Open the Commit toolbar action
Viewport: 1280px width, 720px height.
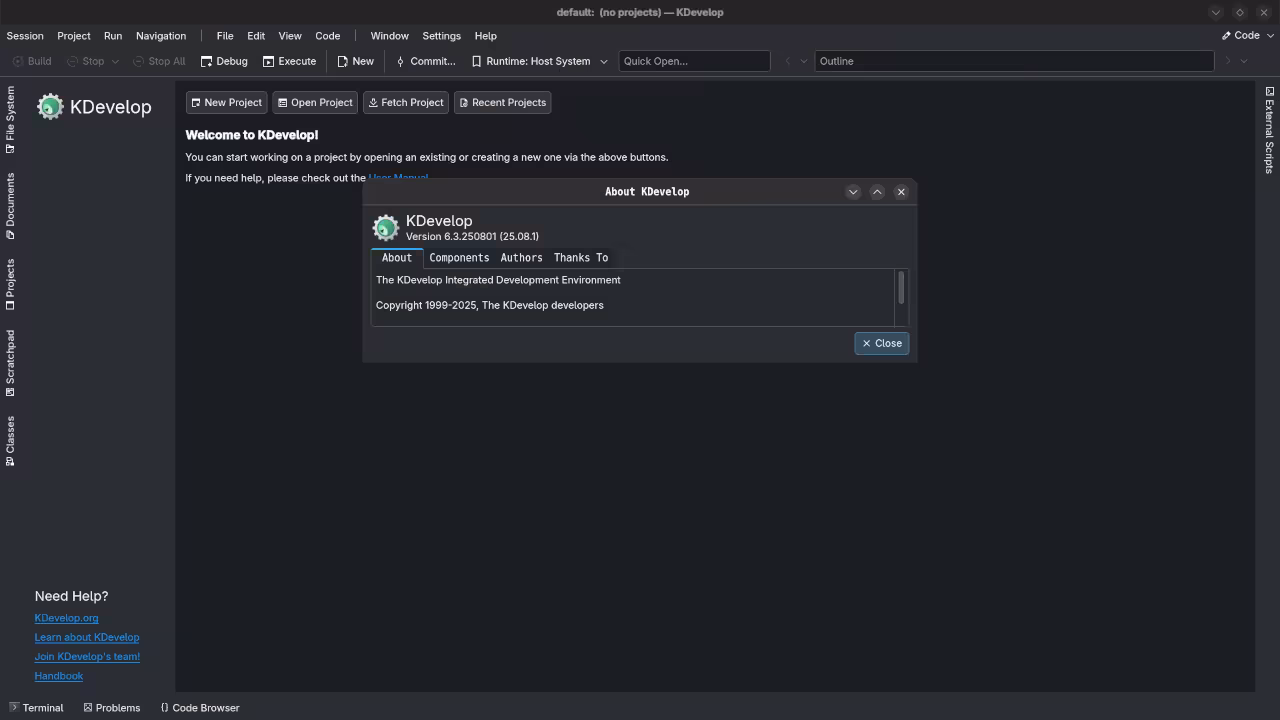pos(425,61)
